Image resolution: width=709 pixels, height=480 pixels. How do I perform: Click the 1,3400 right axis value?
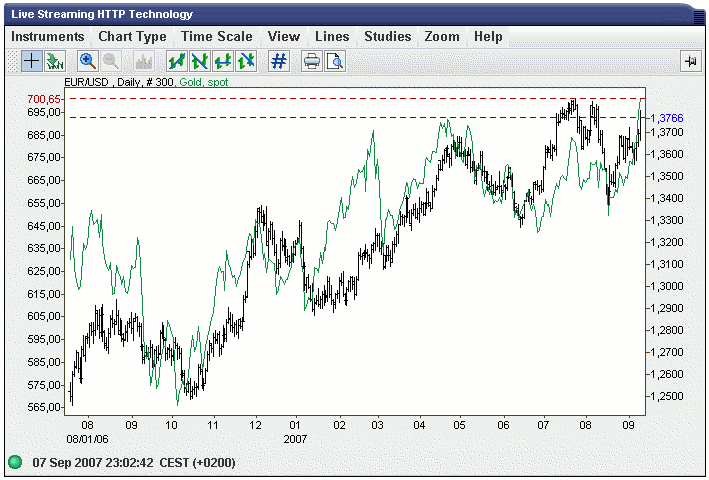[666, 198]
